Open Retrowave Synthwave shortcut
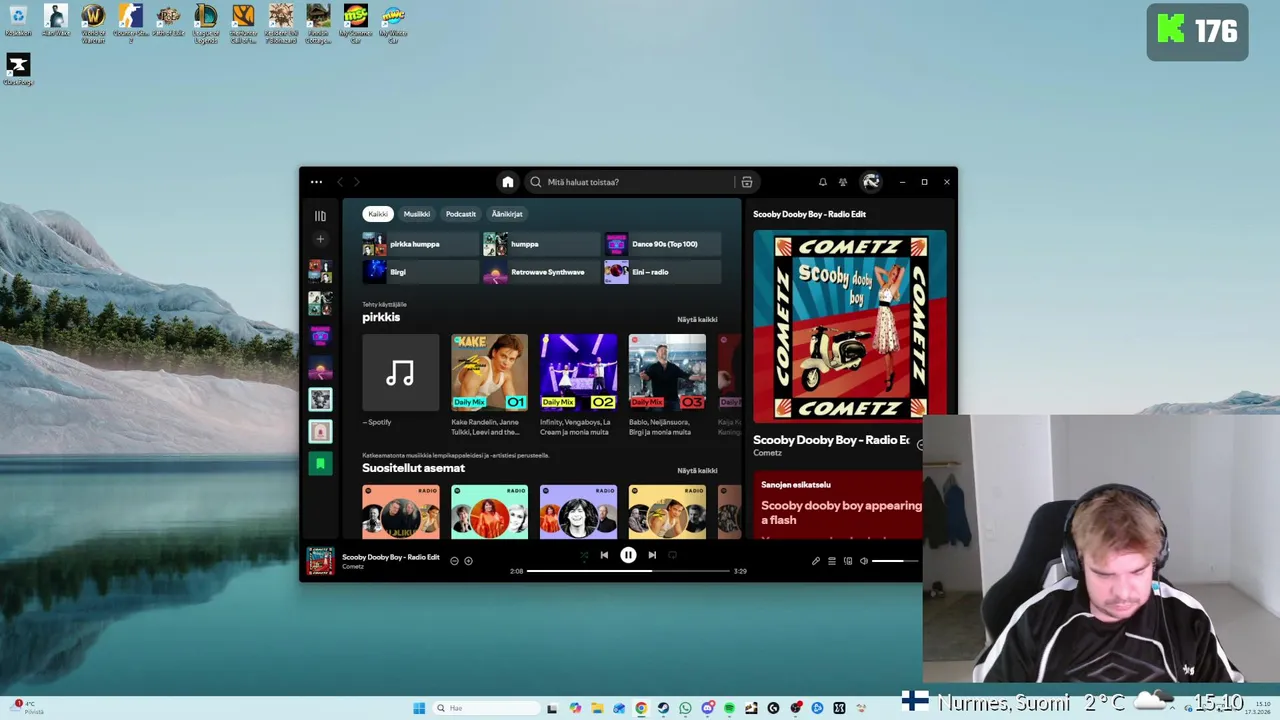 [x=541, y=272]
